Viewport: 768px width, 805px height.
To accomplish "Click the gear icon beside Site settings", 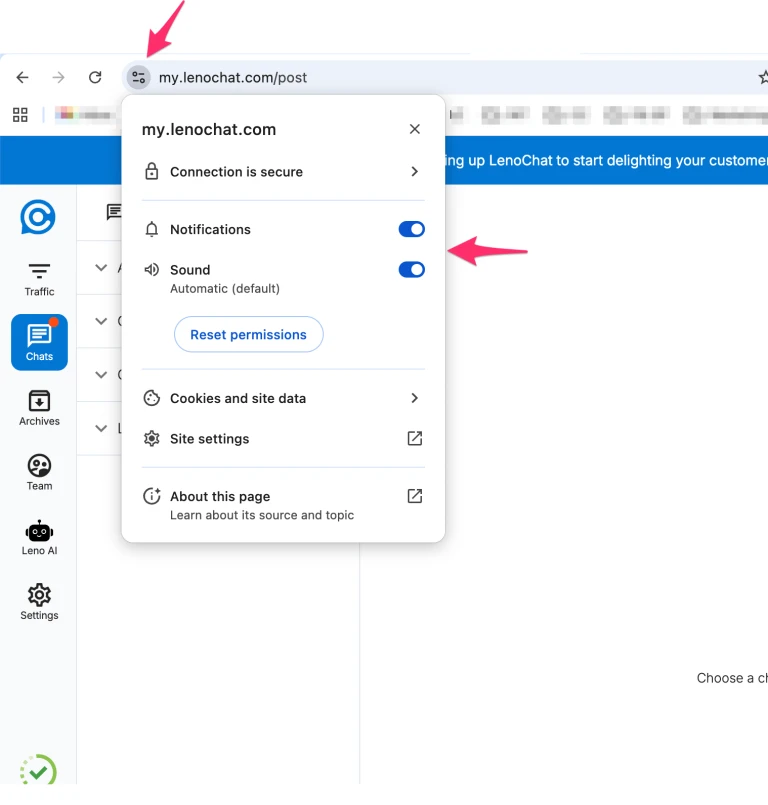I will point(151,439).
